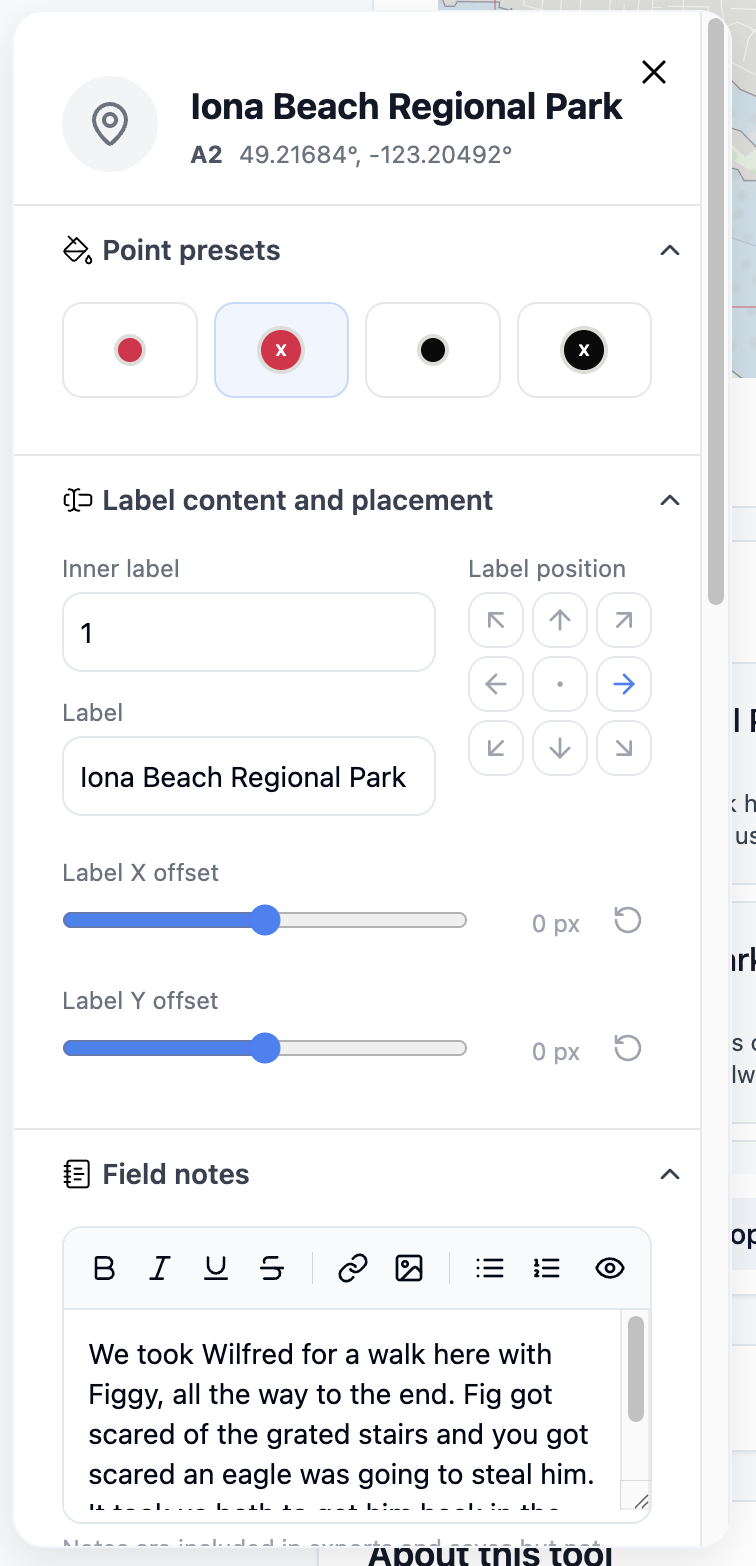Viewport: 756px width, 1566px height.
Task: Select the red dot with x preset
Action: click(x=281, y=350)
